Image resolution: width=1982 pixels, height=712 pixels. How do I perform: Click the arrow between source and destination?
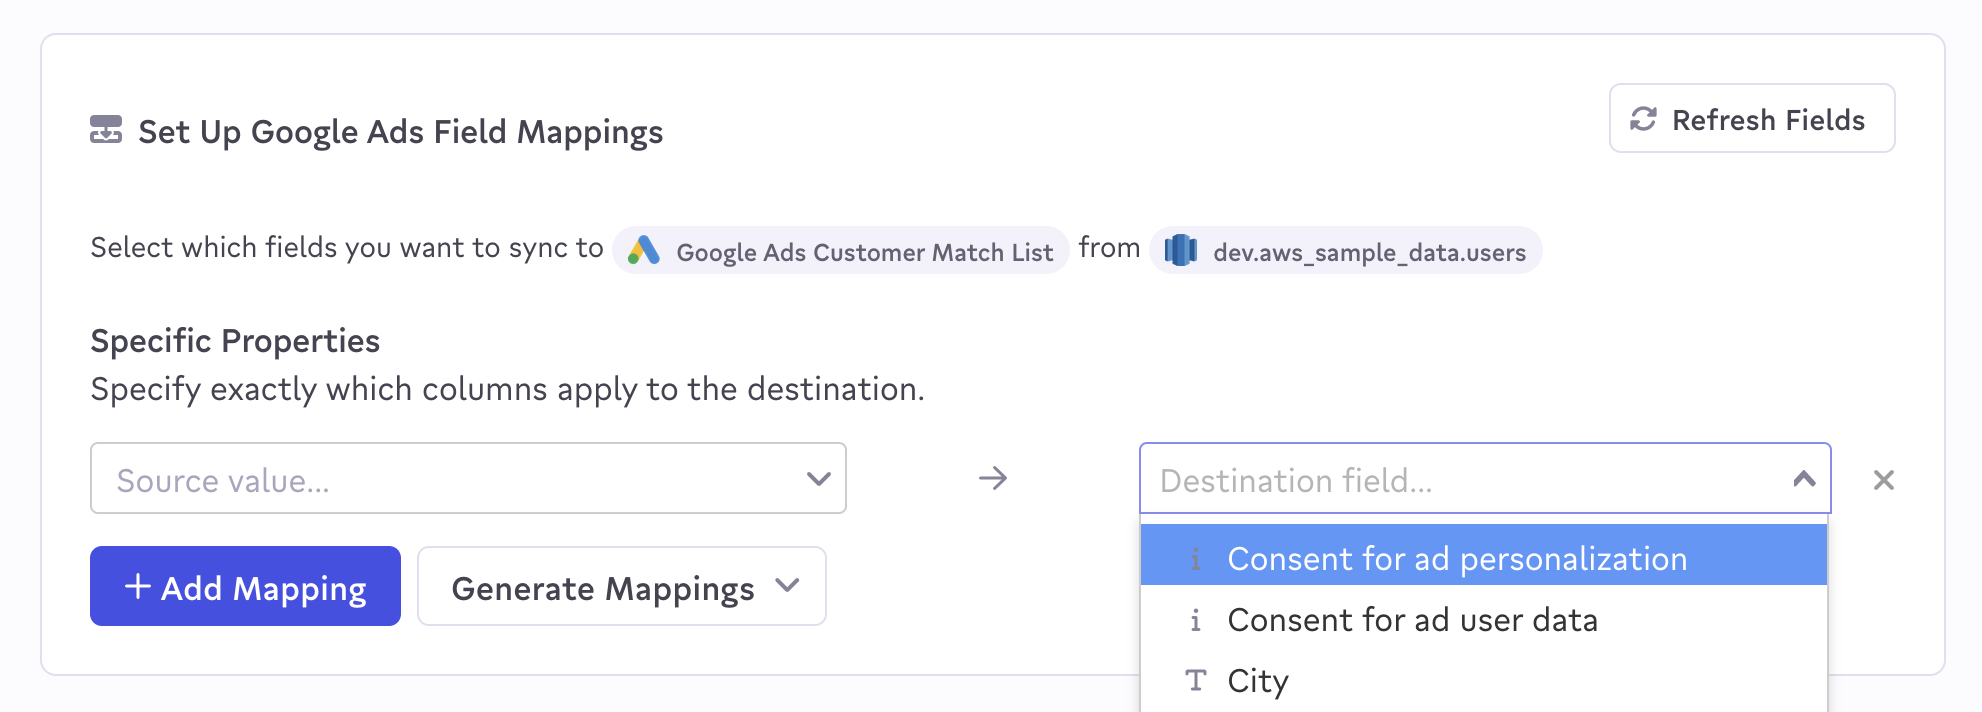992,479
